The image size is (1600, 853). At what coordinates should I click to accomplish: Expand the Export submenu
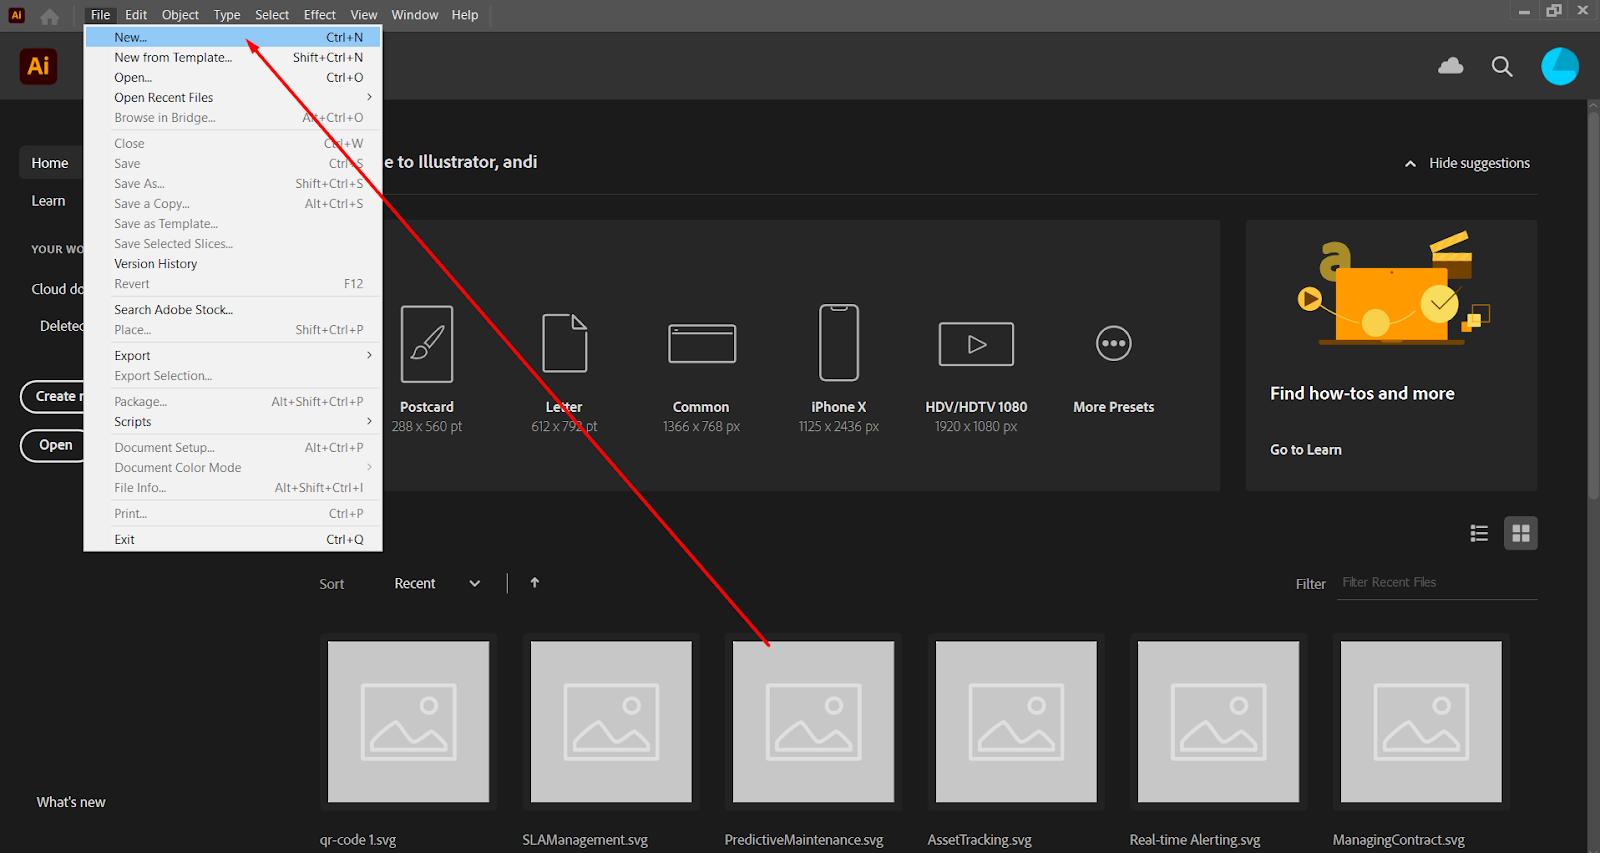233,355
